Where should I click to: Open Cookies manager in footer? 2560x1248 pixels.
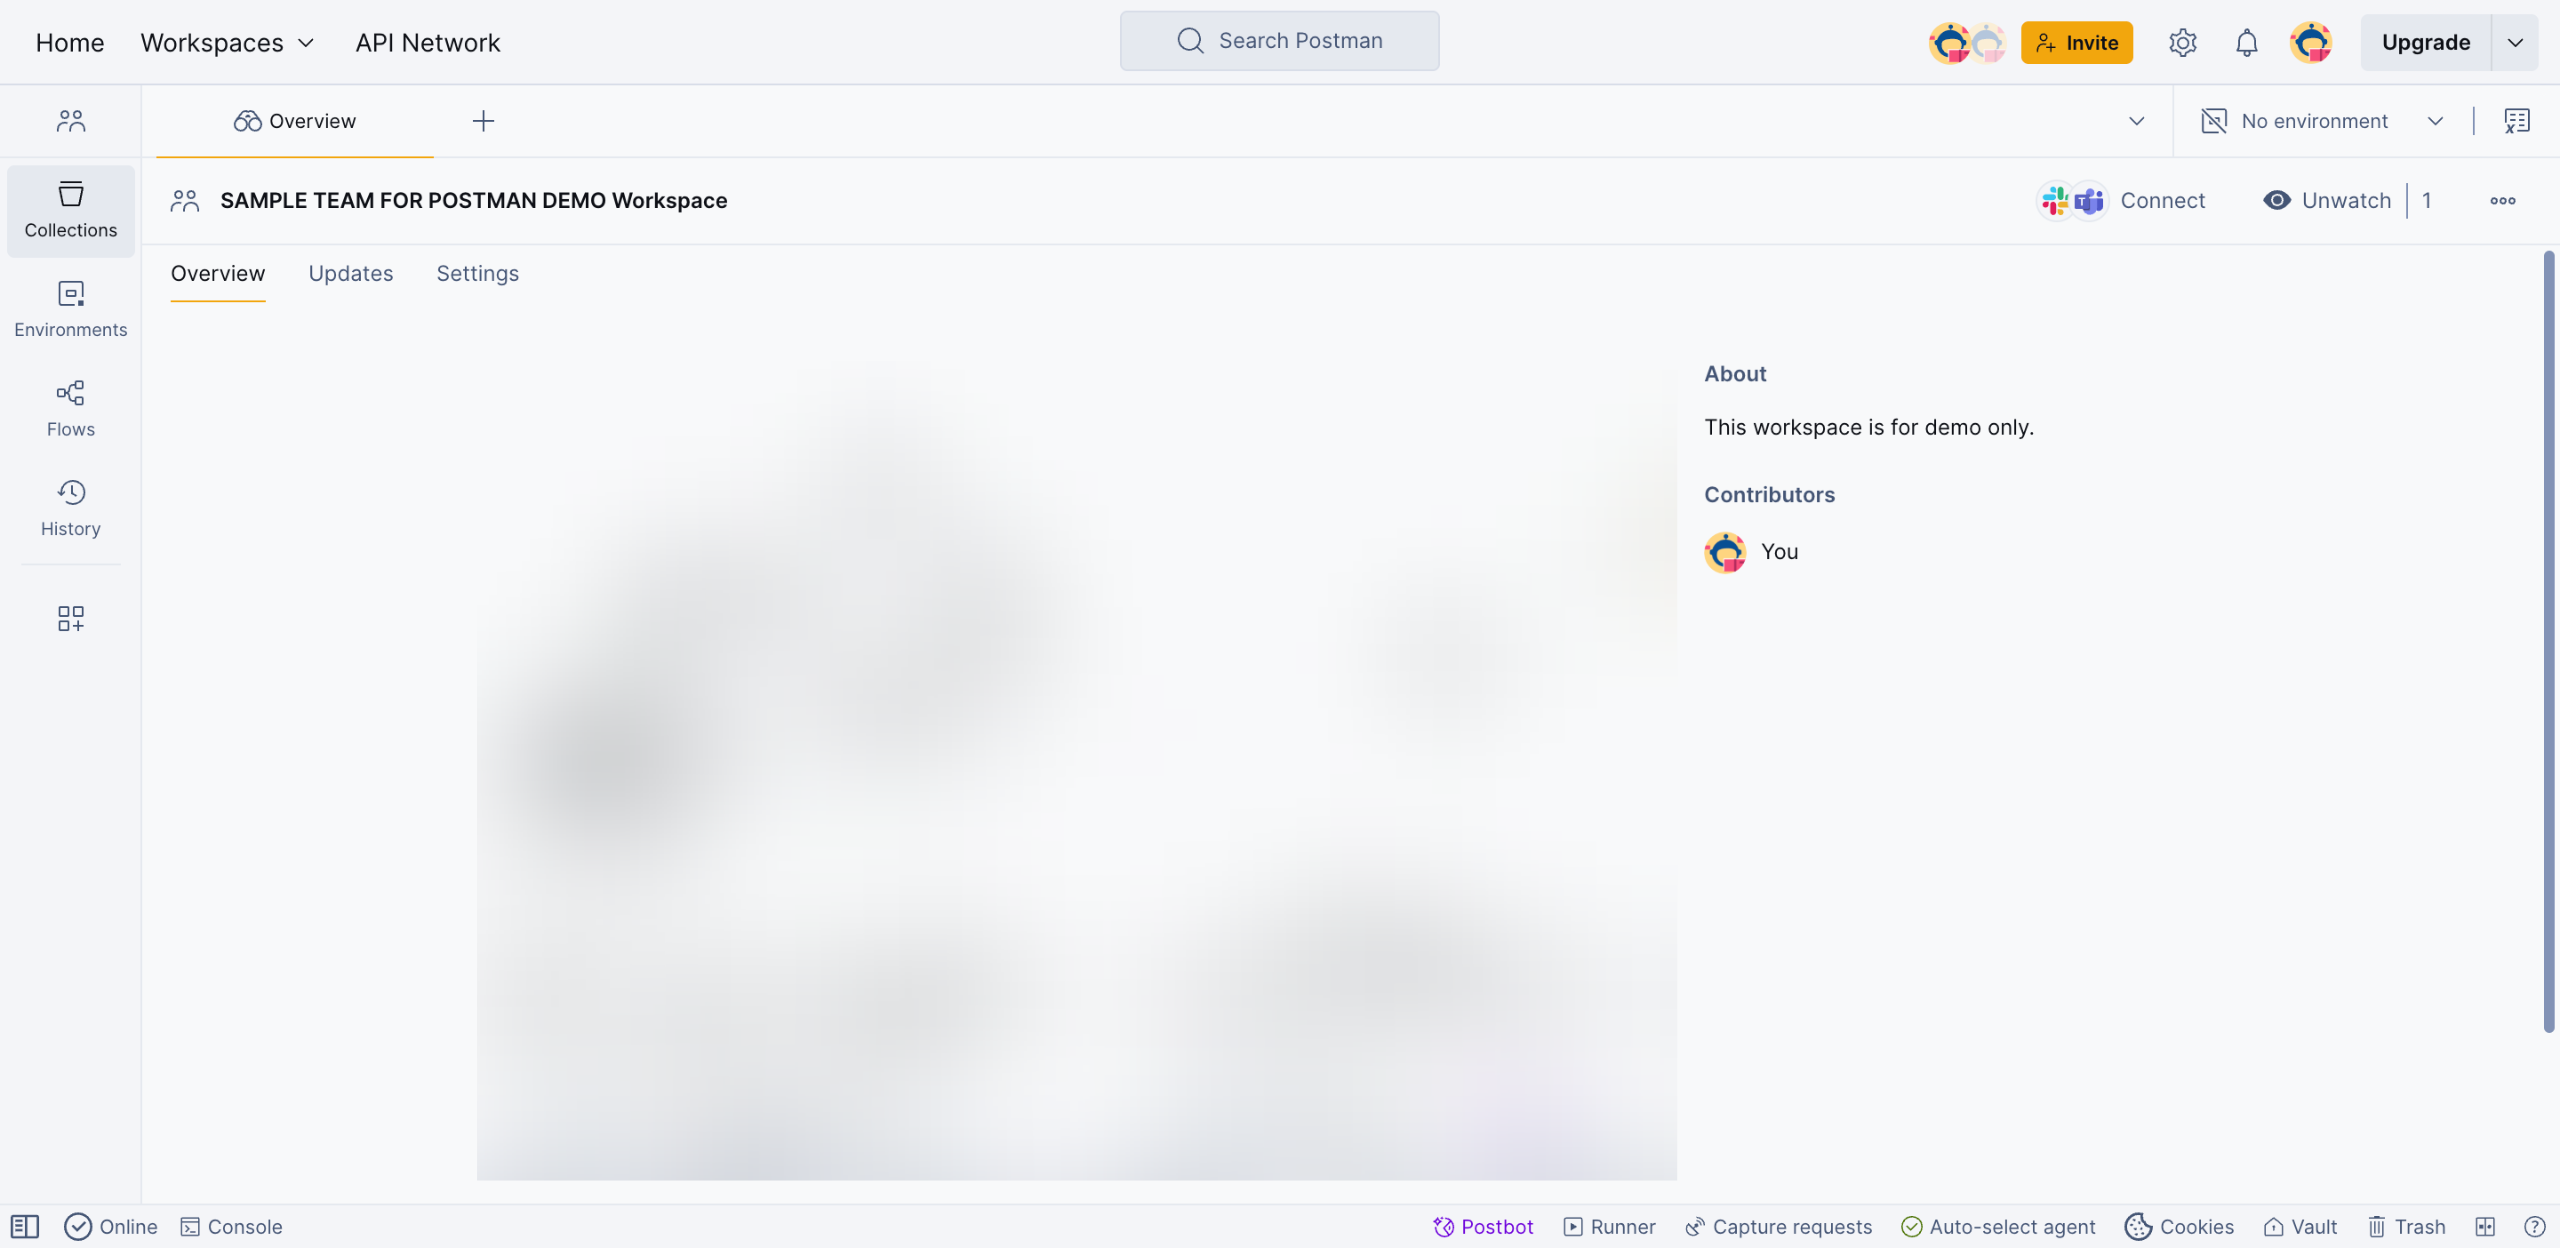tap(2179, 1226)
